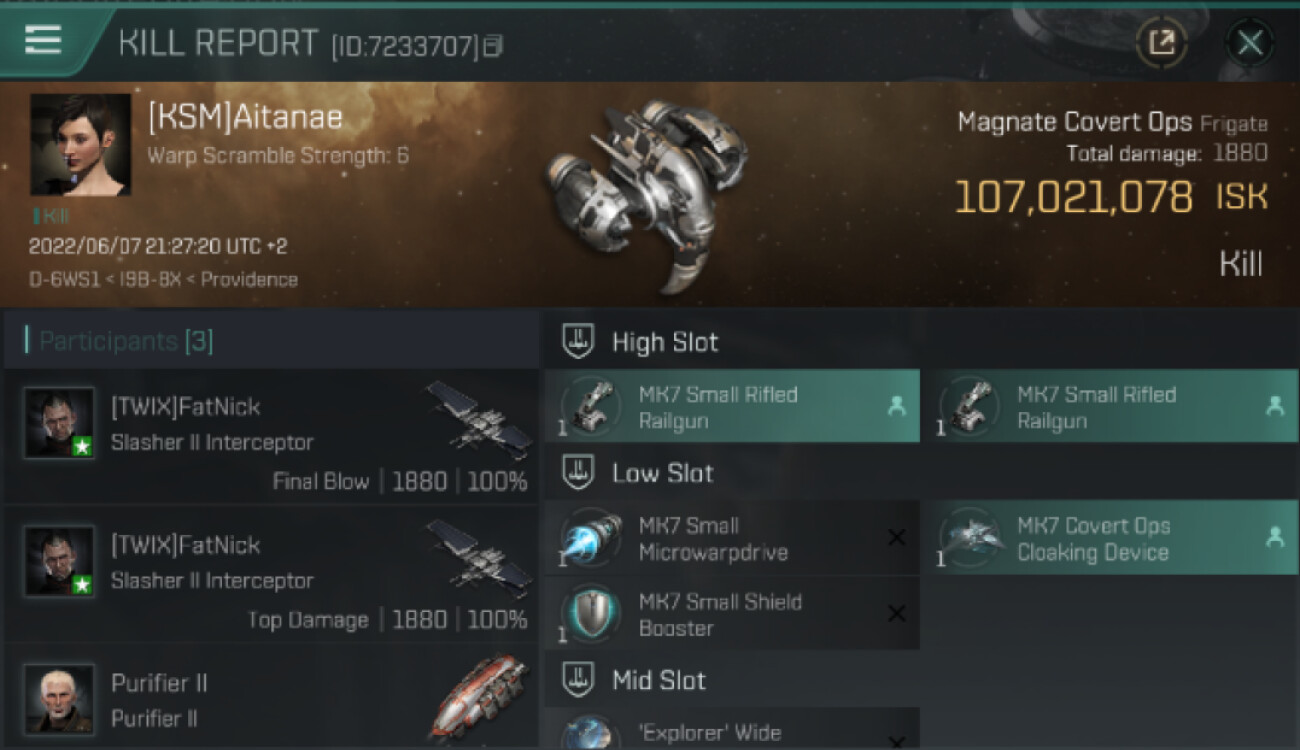Click the MK7 Small Microwarpdrive module icon

(591, 538)
